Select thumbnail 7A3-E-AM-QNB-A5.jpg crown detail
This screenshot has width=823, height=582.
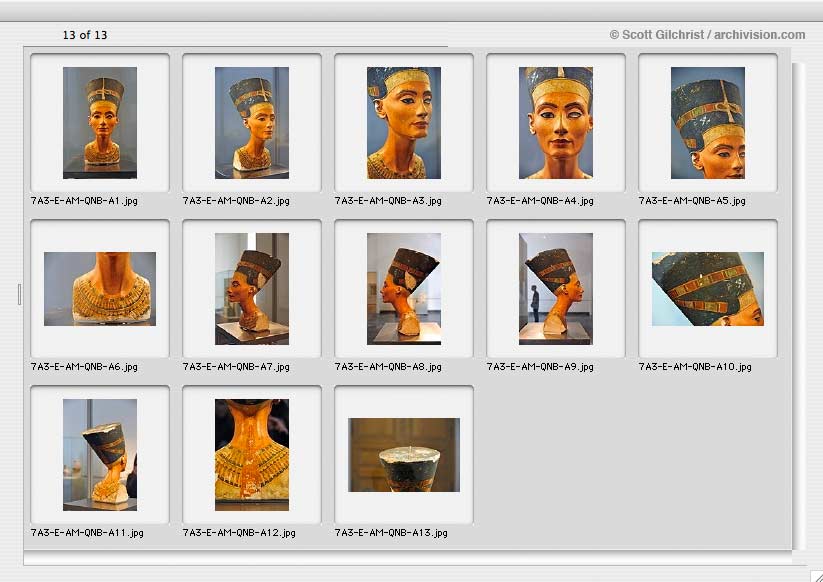point(708,123)
